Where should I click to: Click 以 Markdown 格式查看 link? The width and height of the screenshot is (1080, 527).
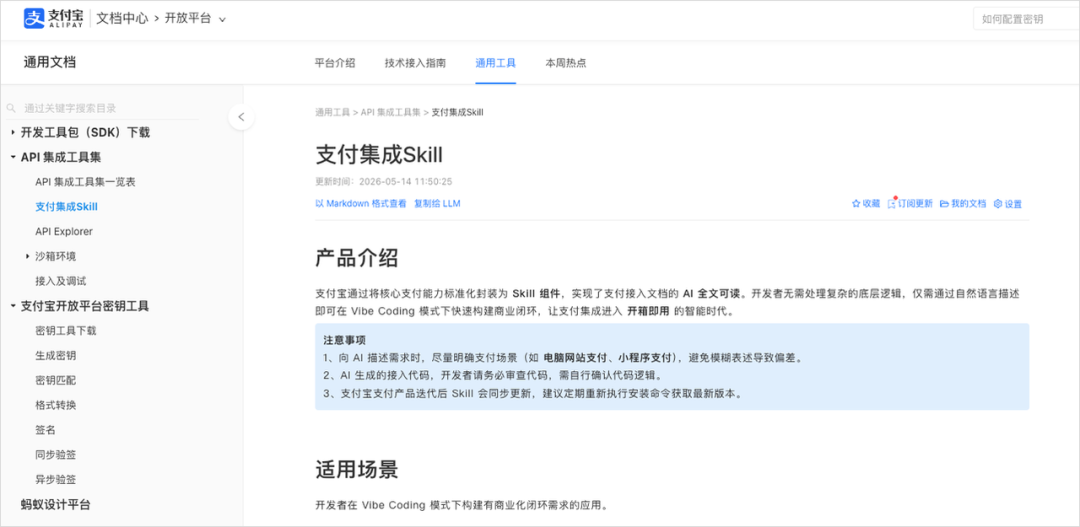click(x=361, y=204)
